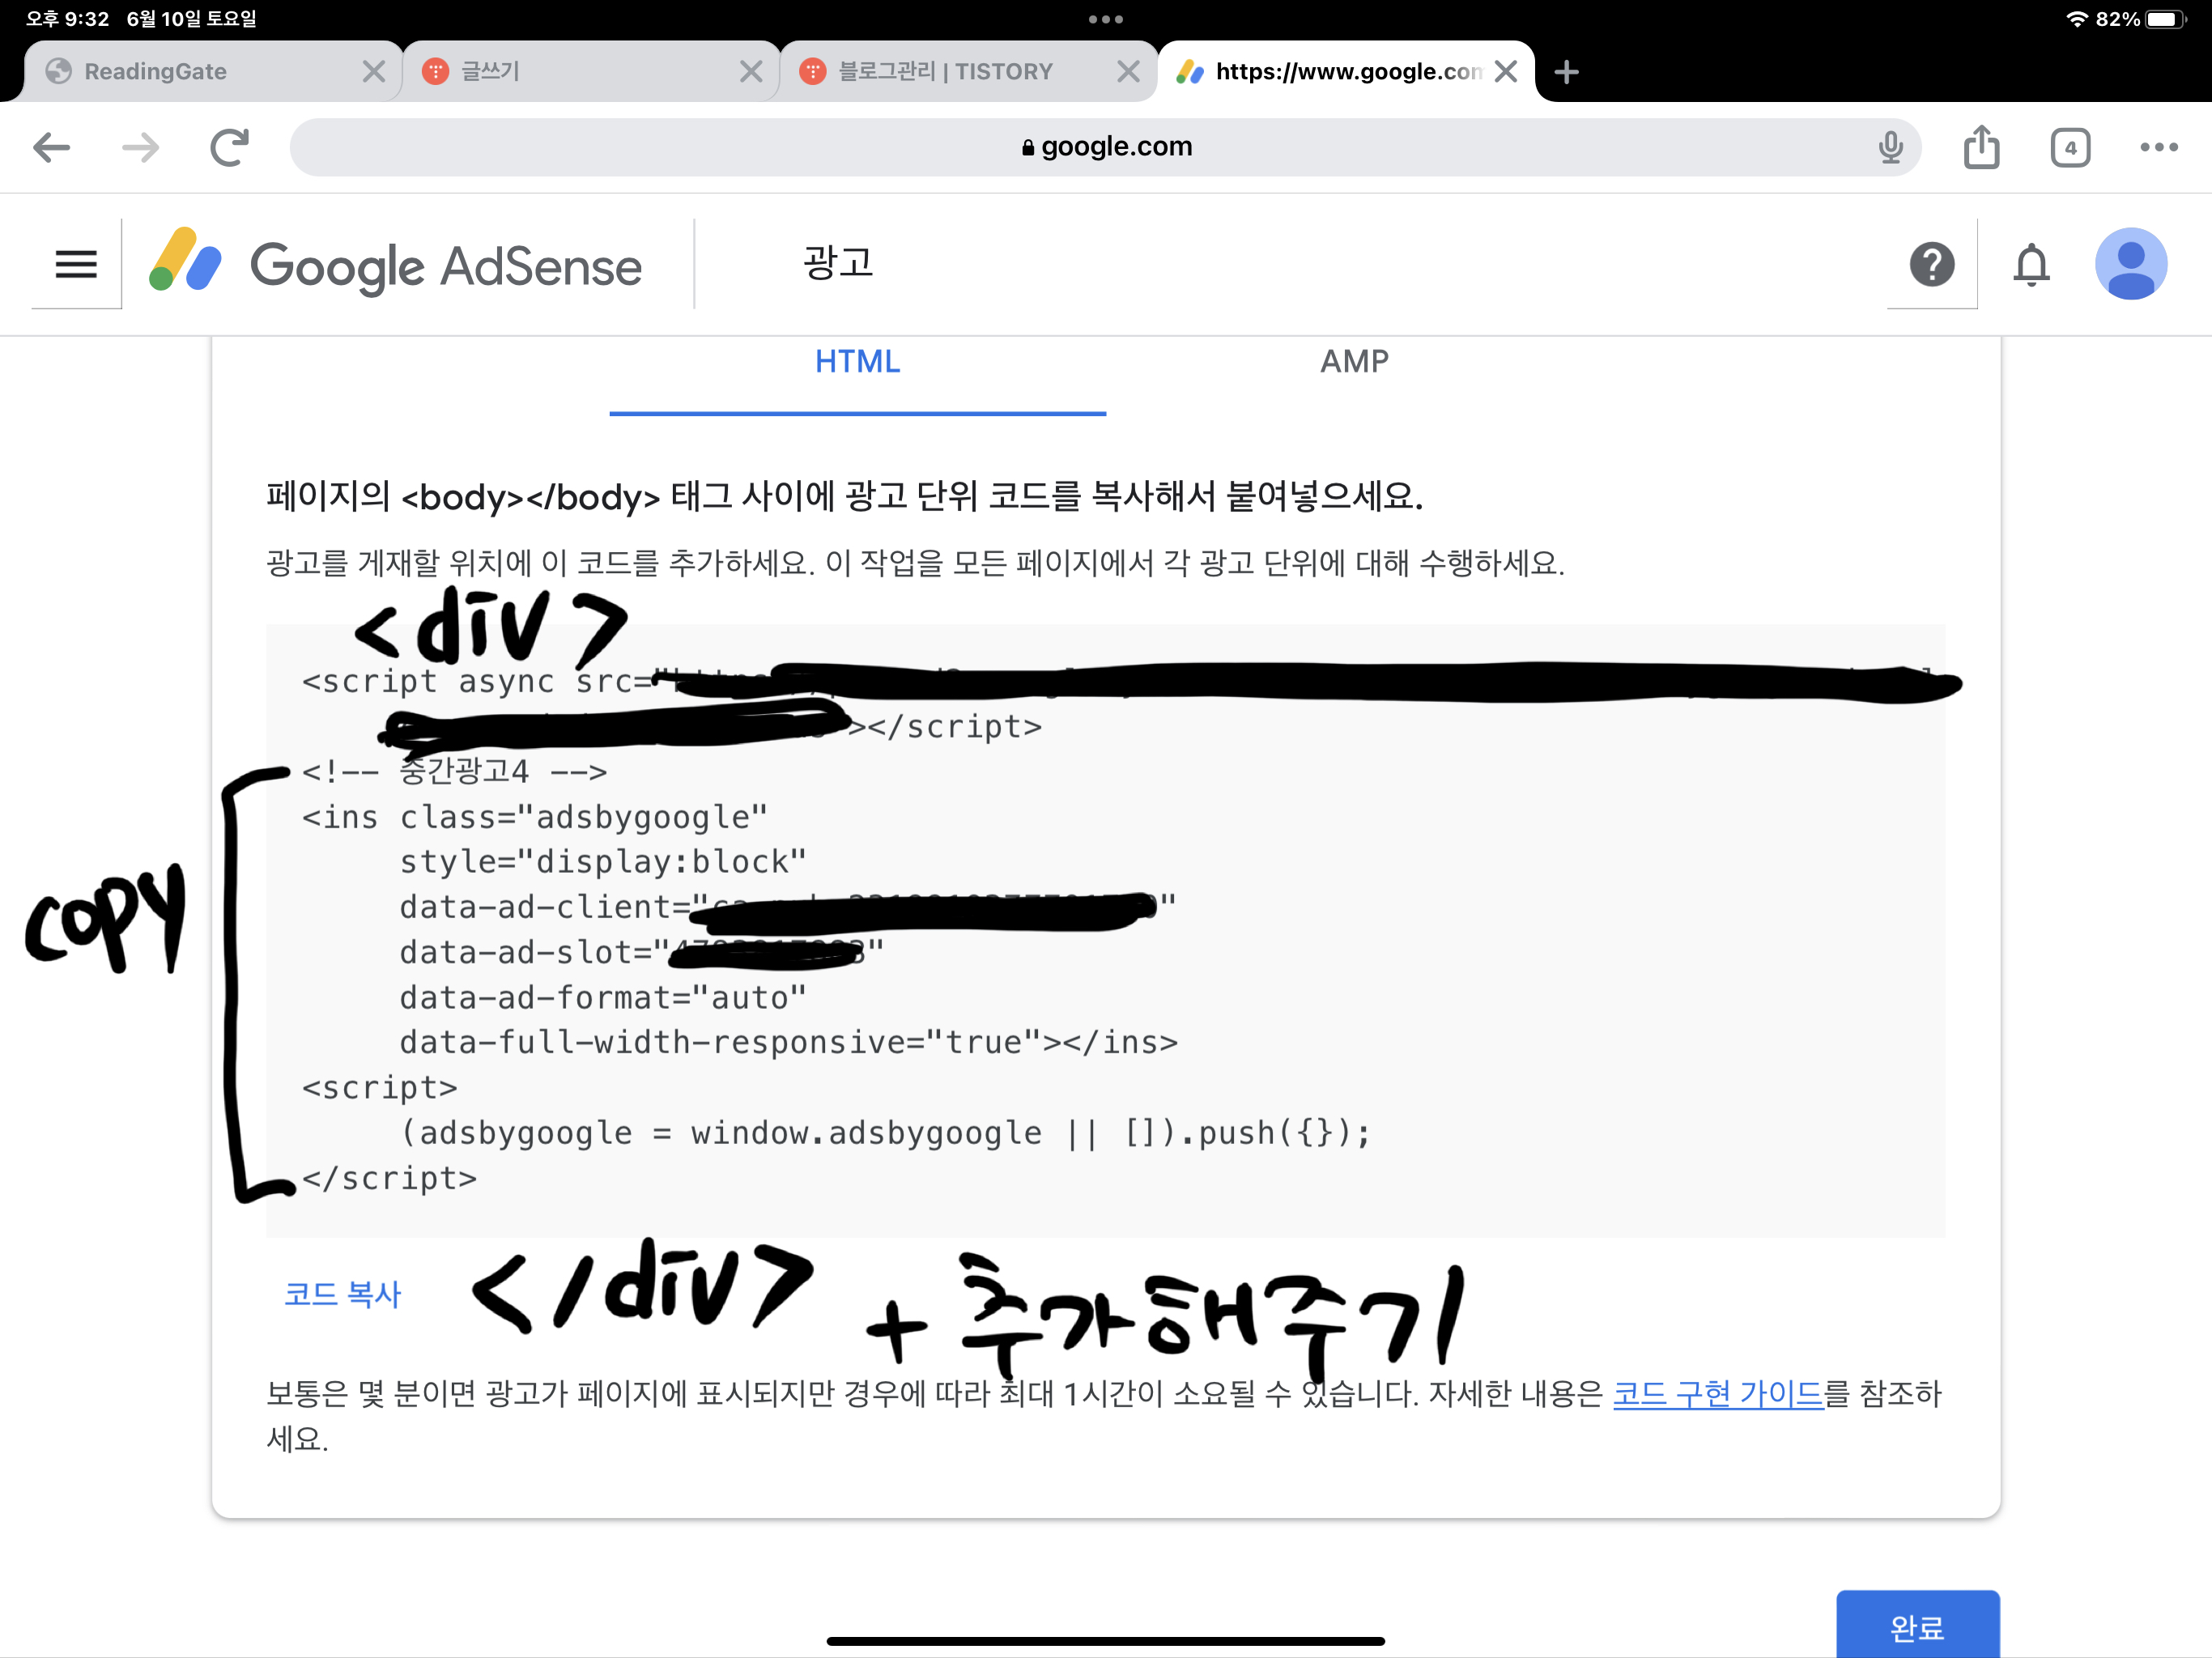
Task: Click the help question mark icon
Action: 1931,265
